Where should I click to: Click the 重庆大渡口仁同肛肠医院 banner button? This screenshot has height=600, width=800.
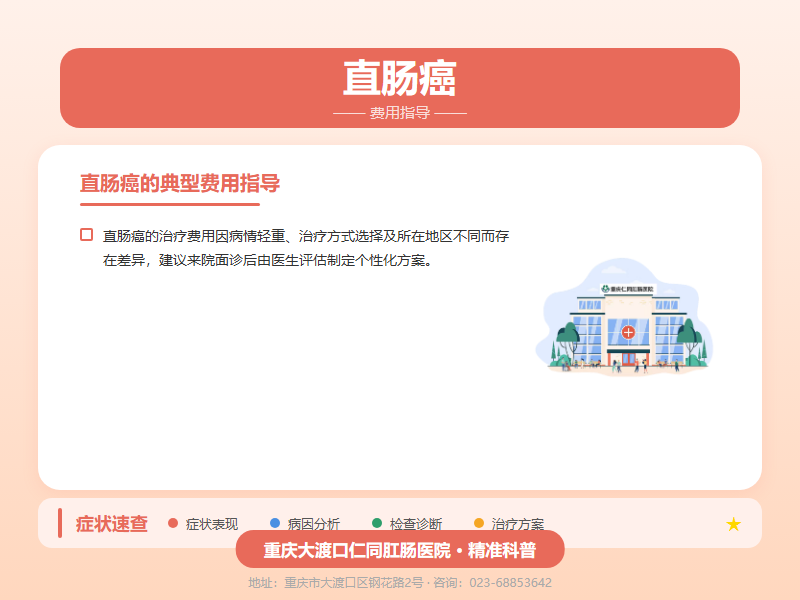[x=400, y=549]
